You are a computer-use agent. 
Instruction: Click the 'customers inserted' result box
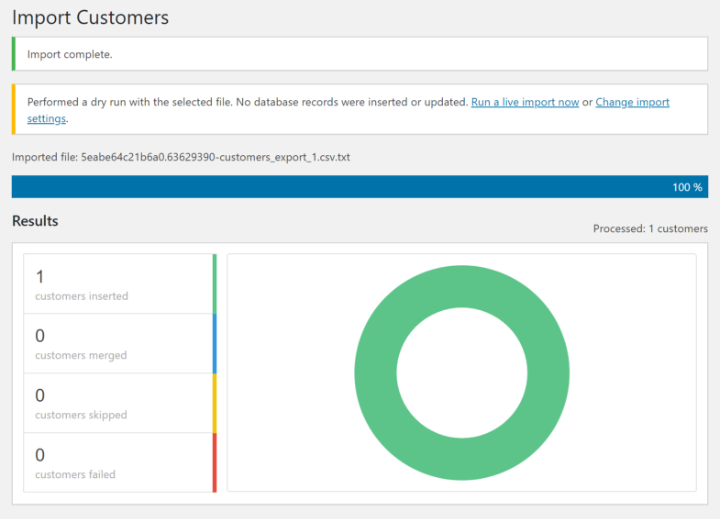pyautogui.click(x=120, y=284)
